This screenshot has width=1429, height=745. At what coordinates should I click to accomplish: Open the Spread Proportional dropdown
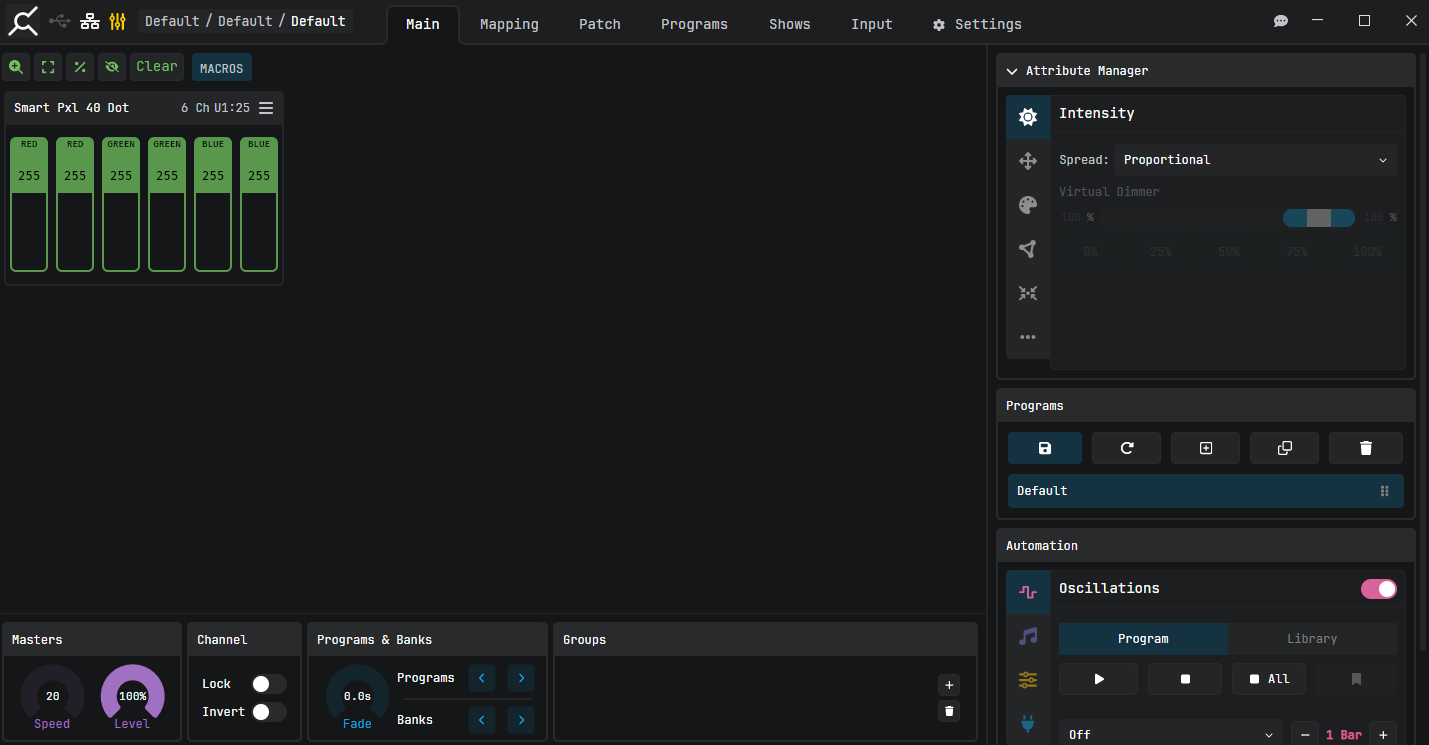click(1255, 160)
